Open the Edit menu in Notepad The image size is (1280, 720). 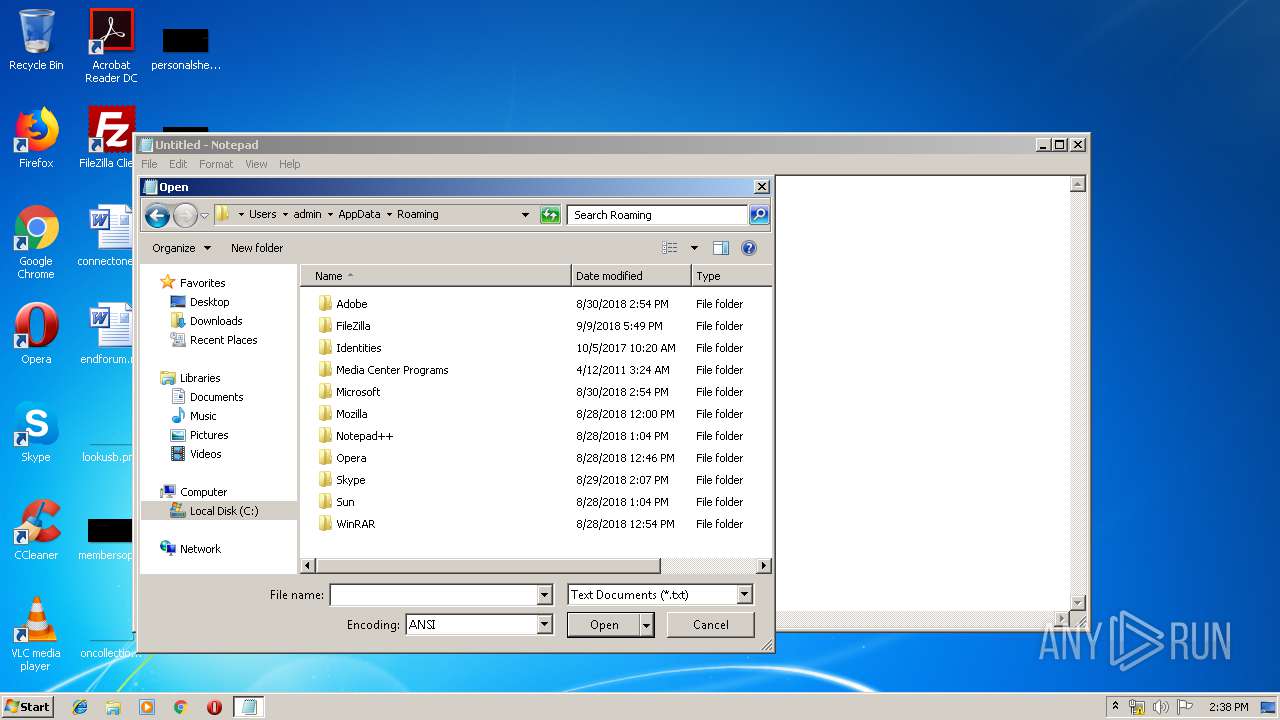point(178,164)
